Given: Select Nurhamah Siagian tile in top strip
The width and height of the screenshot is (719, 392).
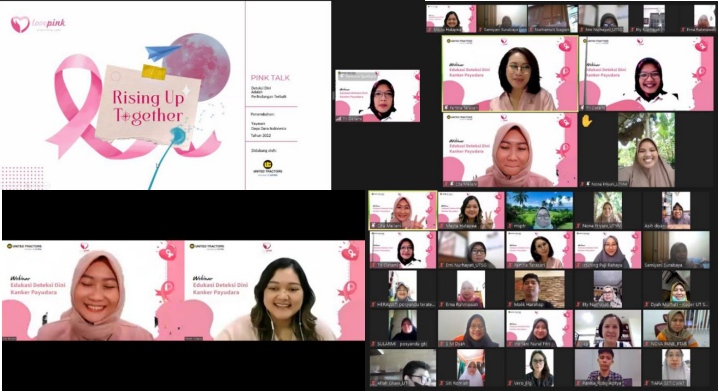Looking at the screenshot, I should 552,19.
